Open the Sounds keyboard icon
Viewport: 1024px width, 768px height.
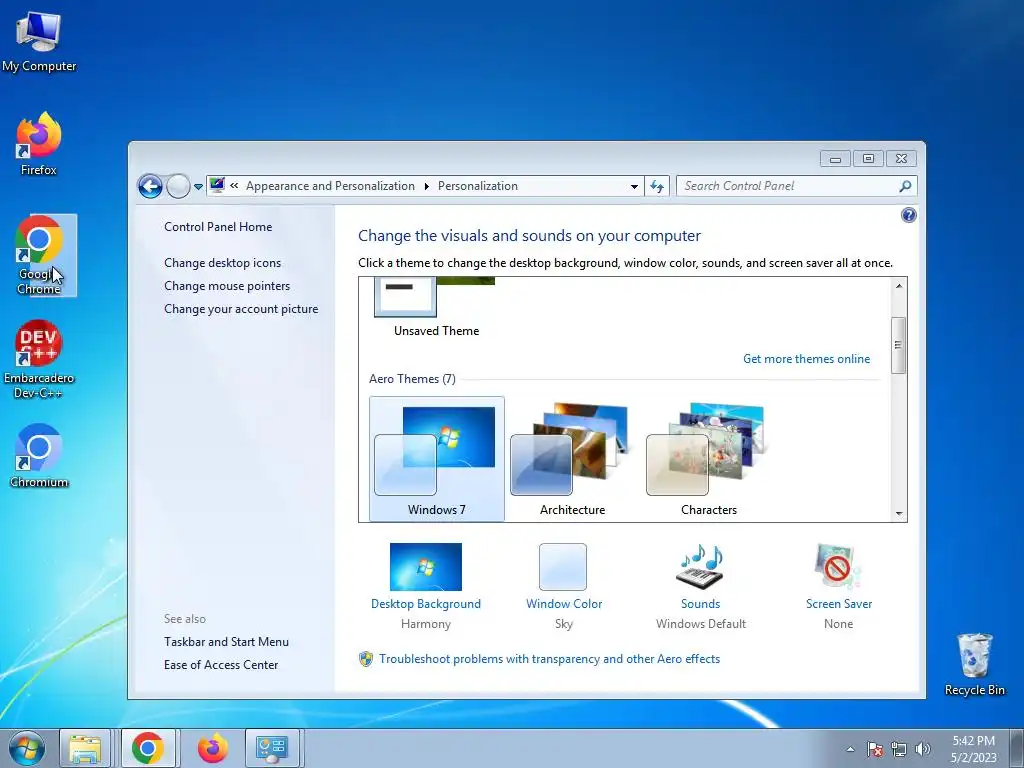(700, 567)
